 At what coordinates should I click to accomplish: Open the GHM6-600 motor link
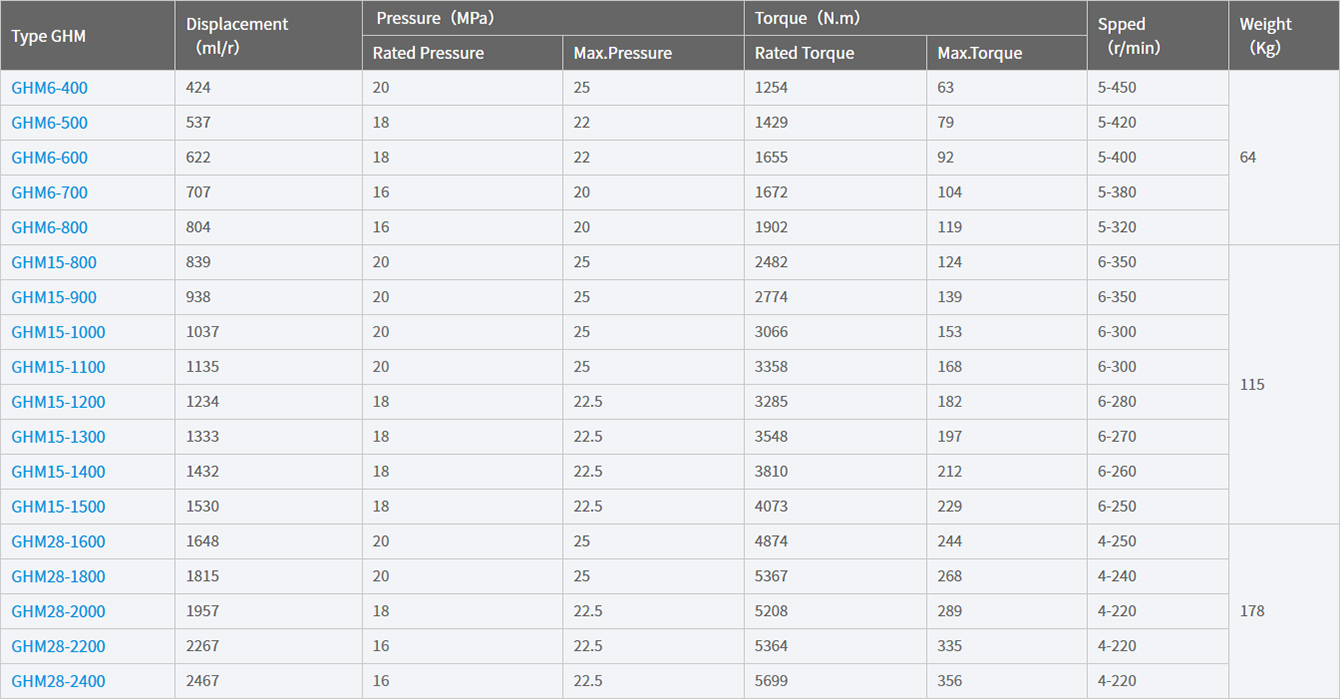click(x=50, y=158)
